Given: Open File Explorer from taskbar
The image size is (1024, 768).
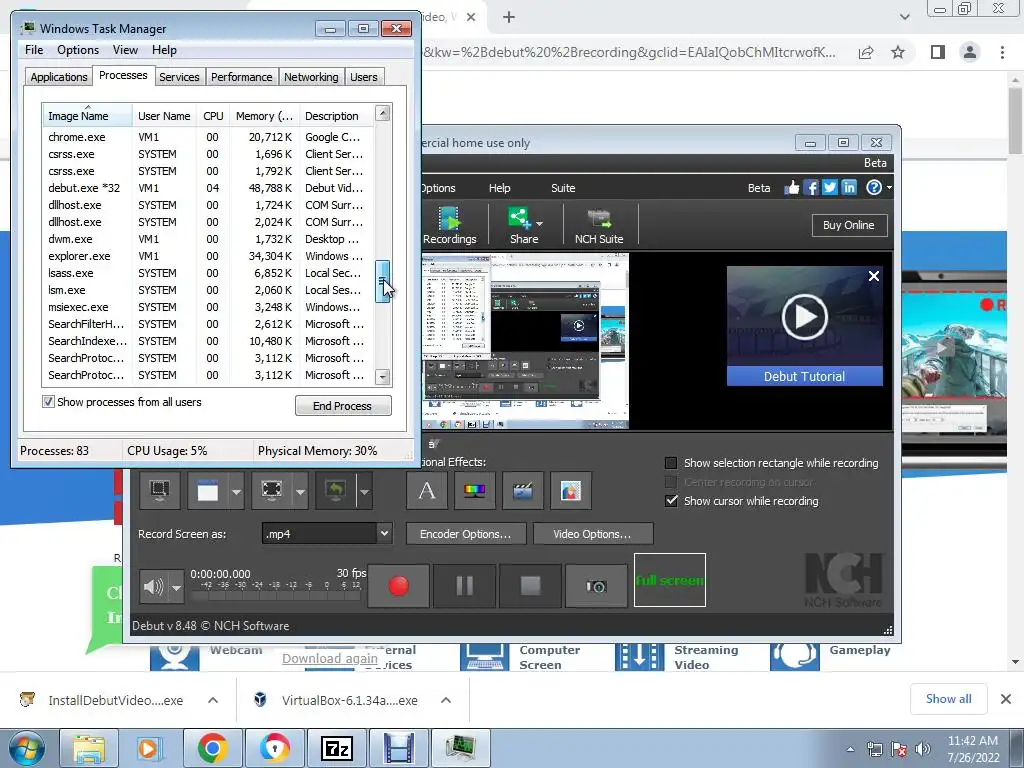Looking at the screenshot, I should (89, 748).
